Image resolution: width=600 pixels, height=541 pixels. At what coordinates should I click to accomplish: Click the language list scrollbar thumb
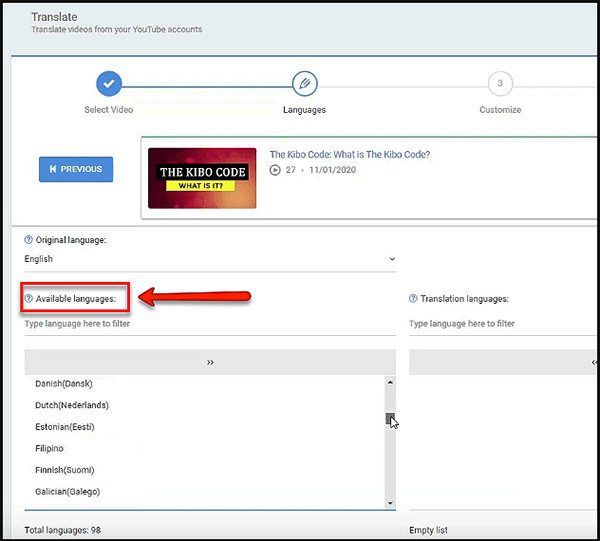pyautogui.click(x=390, y=419)
